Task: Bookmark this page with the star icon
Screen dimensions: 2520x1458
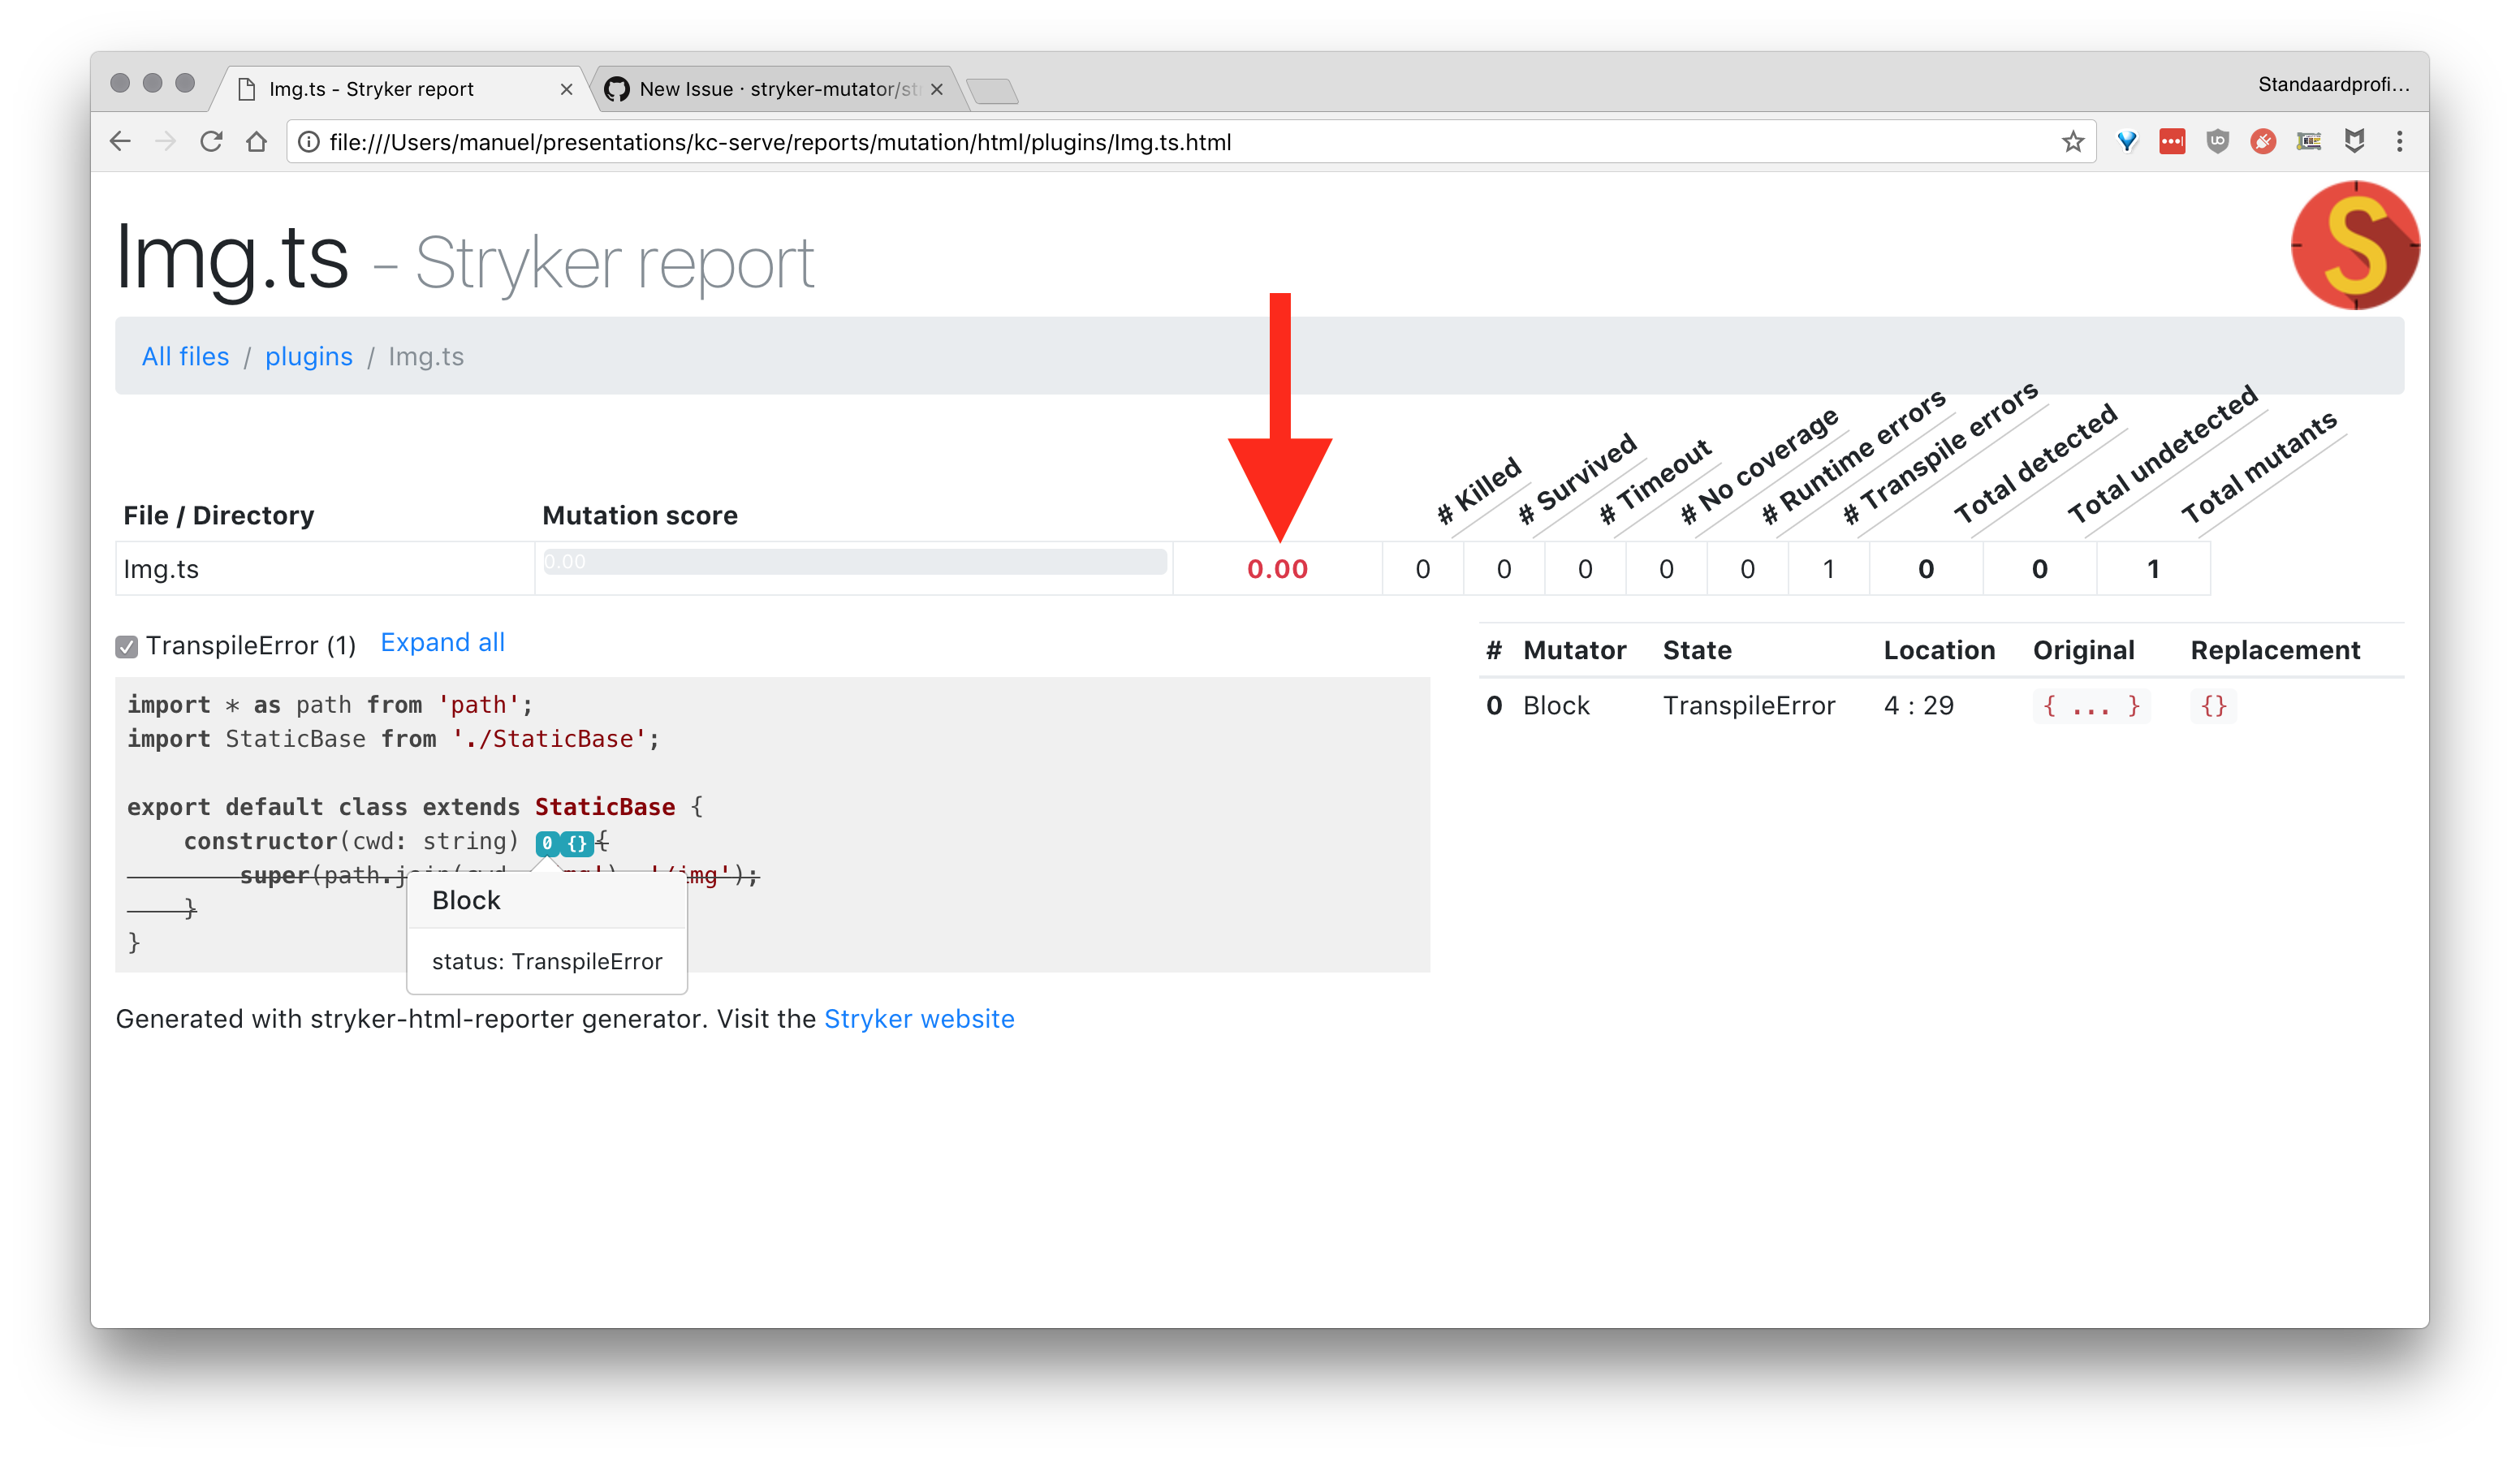Action: tap(2072, 142)
